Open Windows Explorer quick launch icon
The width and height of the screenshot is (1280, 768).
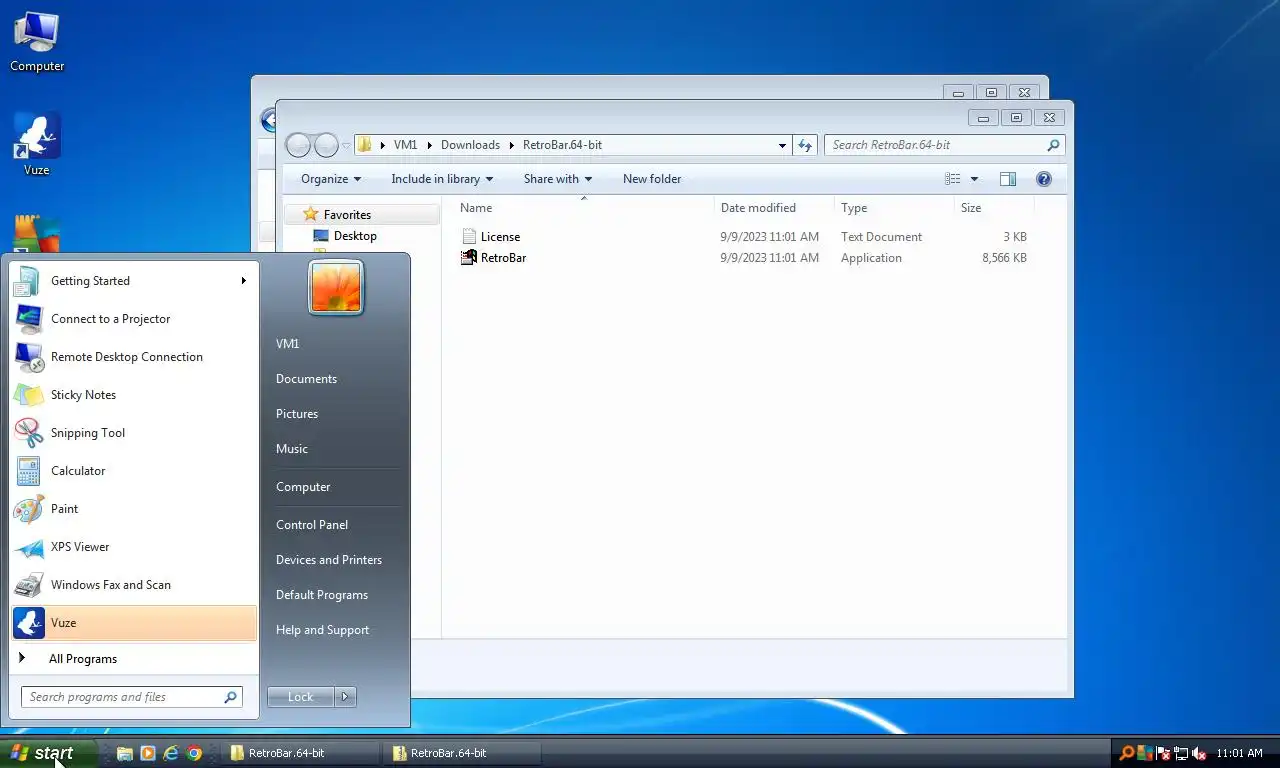125,753
